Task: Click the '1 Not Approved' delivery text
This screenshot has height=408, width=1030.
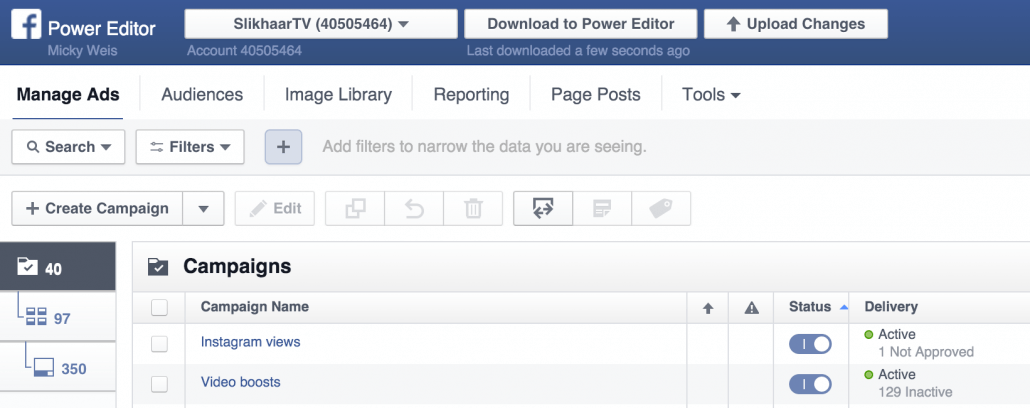Action: coord(926,352)
